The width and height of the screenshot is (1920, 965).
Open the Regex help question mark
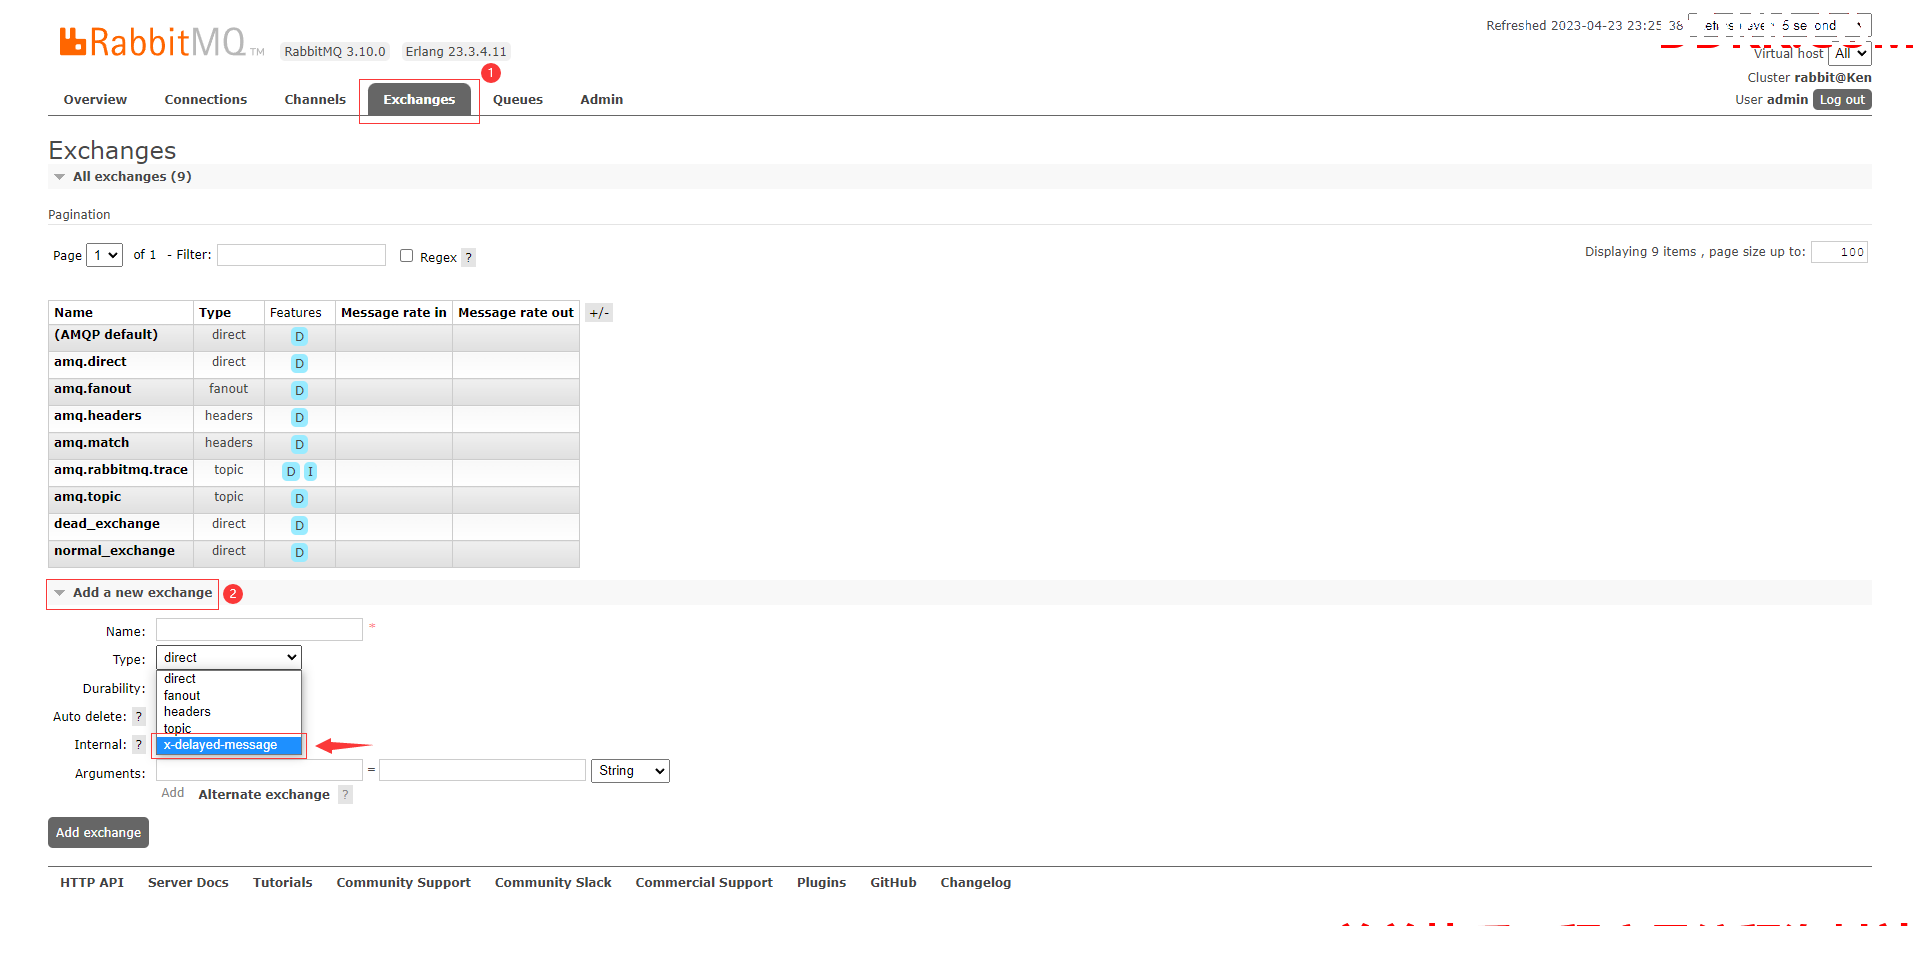pyautogui.click(x=468, y=258)
